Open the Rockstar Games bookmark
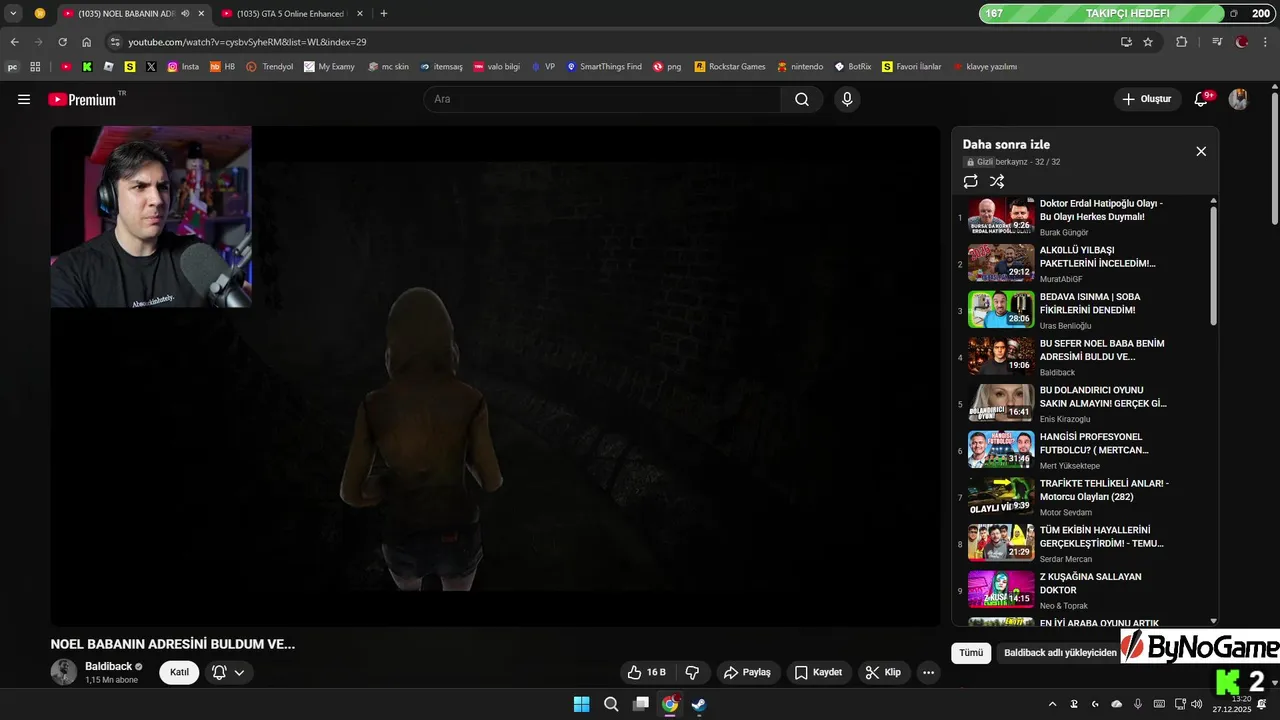 click(x=729, y=67)
